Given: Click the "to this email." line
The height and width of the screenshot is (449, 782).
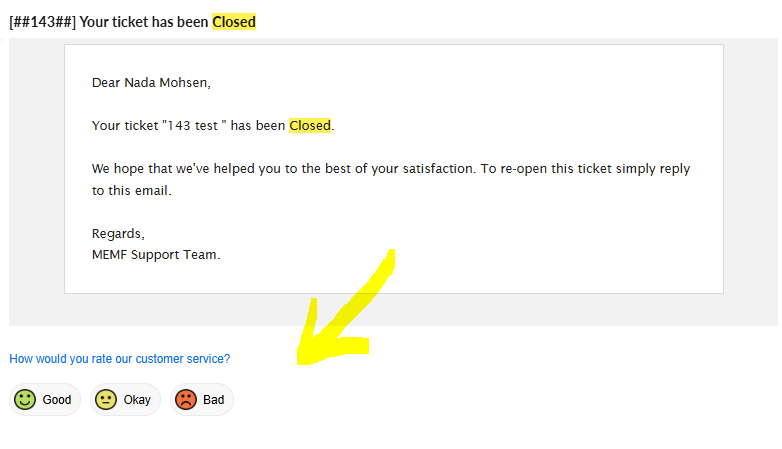Looking at the screenshot, I should 131,190.
